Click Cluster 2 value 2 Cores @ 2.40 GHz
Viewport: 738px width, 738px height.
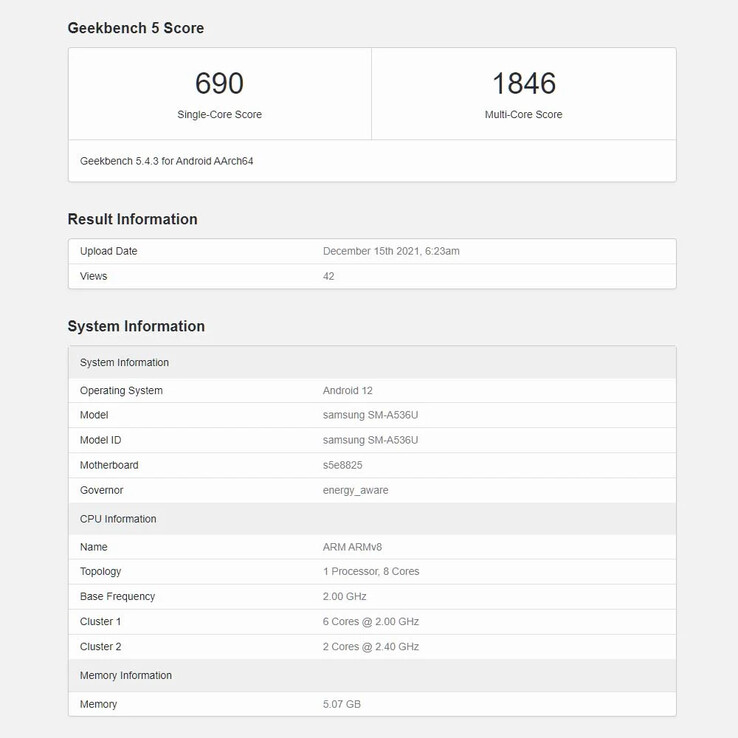[x=371, y=646]
